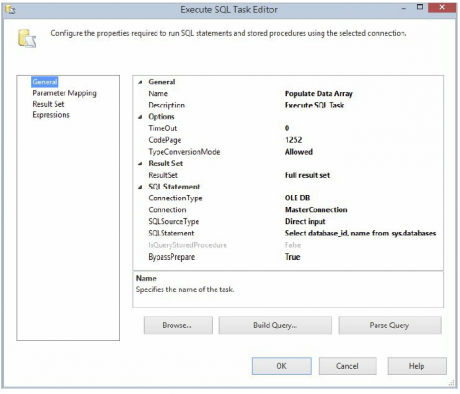Collapse the SQL Statement property category
The image size is (460, 394).
click(140, 187)
